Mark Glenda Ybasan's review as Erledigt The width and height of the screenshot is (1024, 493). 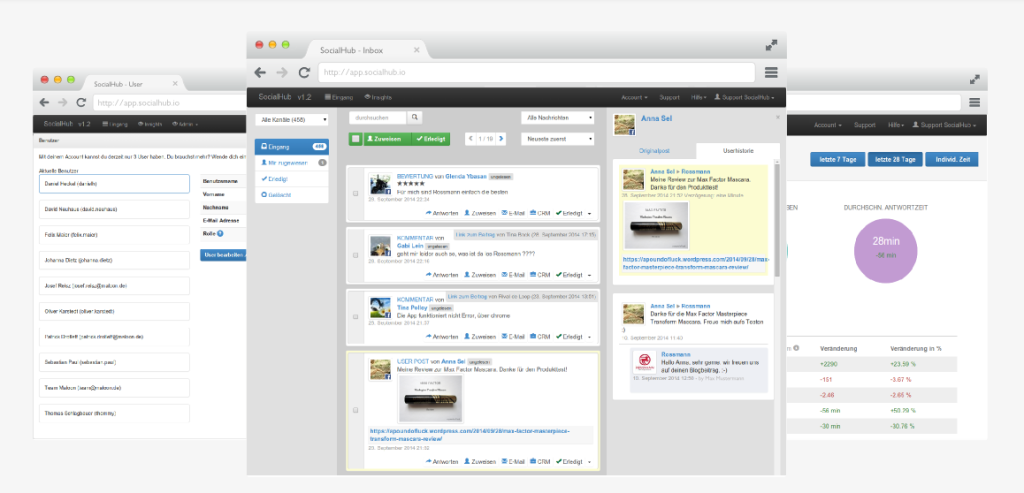click(569, 213)
